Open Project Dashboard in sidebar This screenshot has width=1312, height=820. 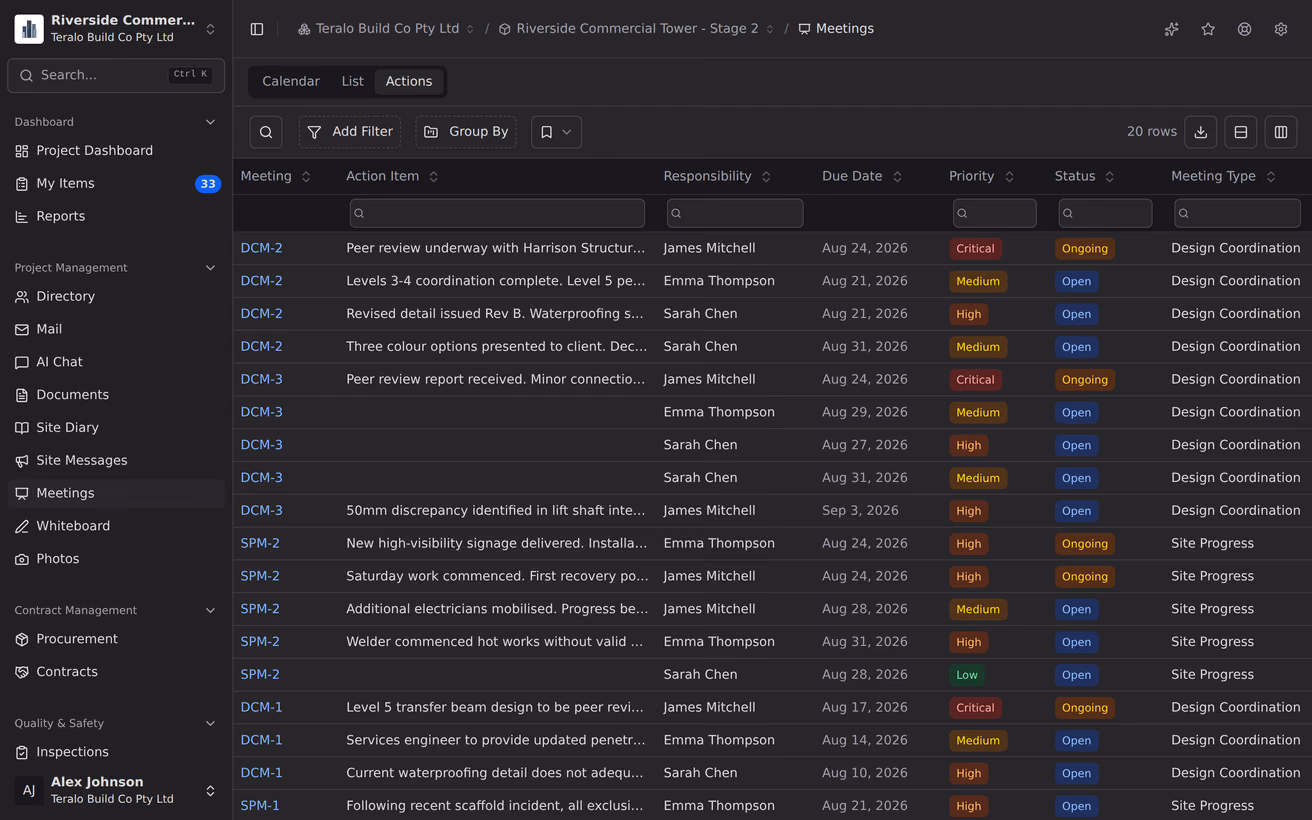116,151
